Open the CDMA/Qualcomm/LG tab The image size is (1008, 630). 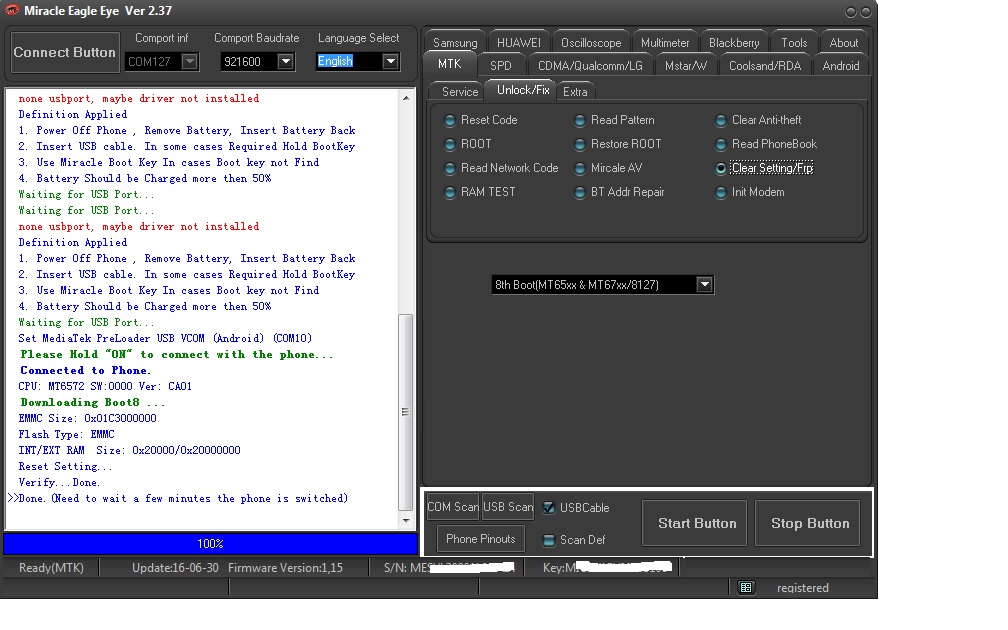(x=590, y=66)
